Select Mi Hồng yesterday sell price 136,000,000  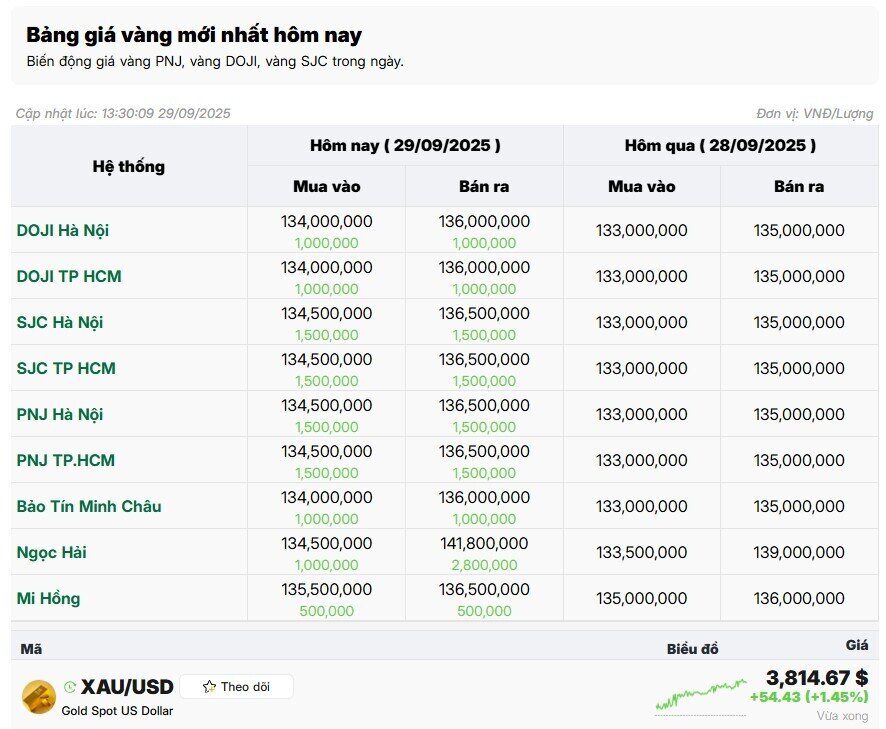click(799, 598)
